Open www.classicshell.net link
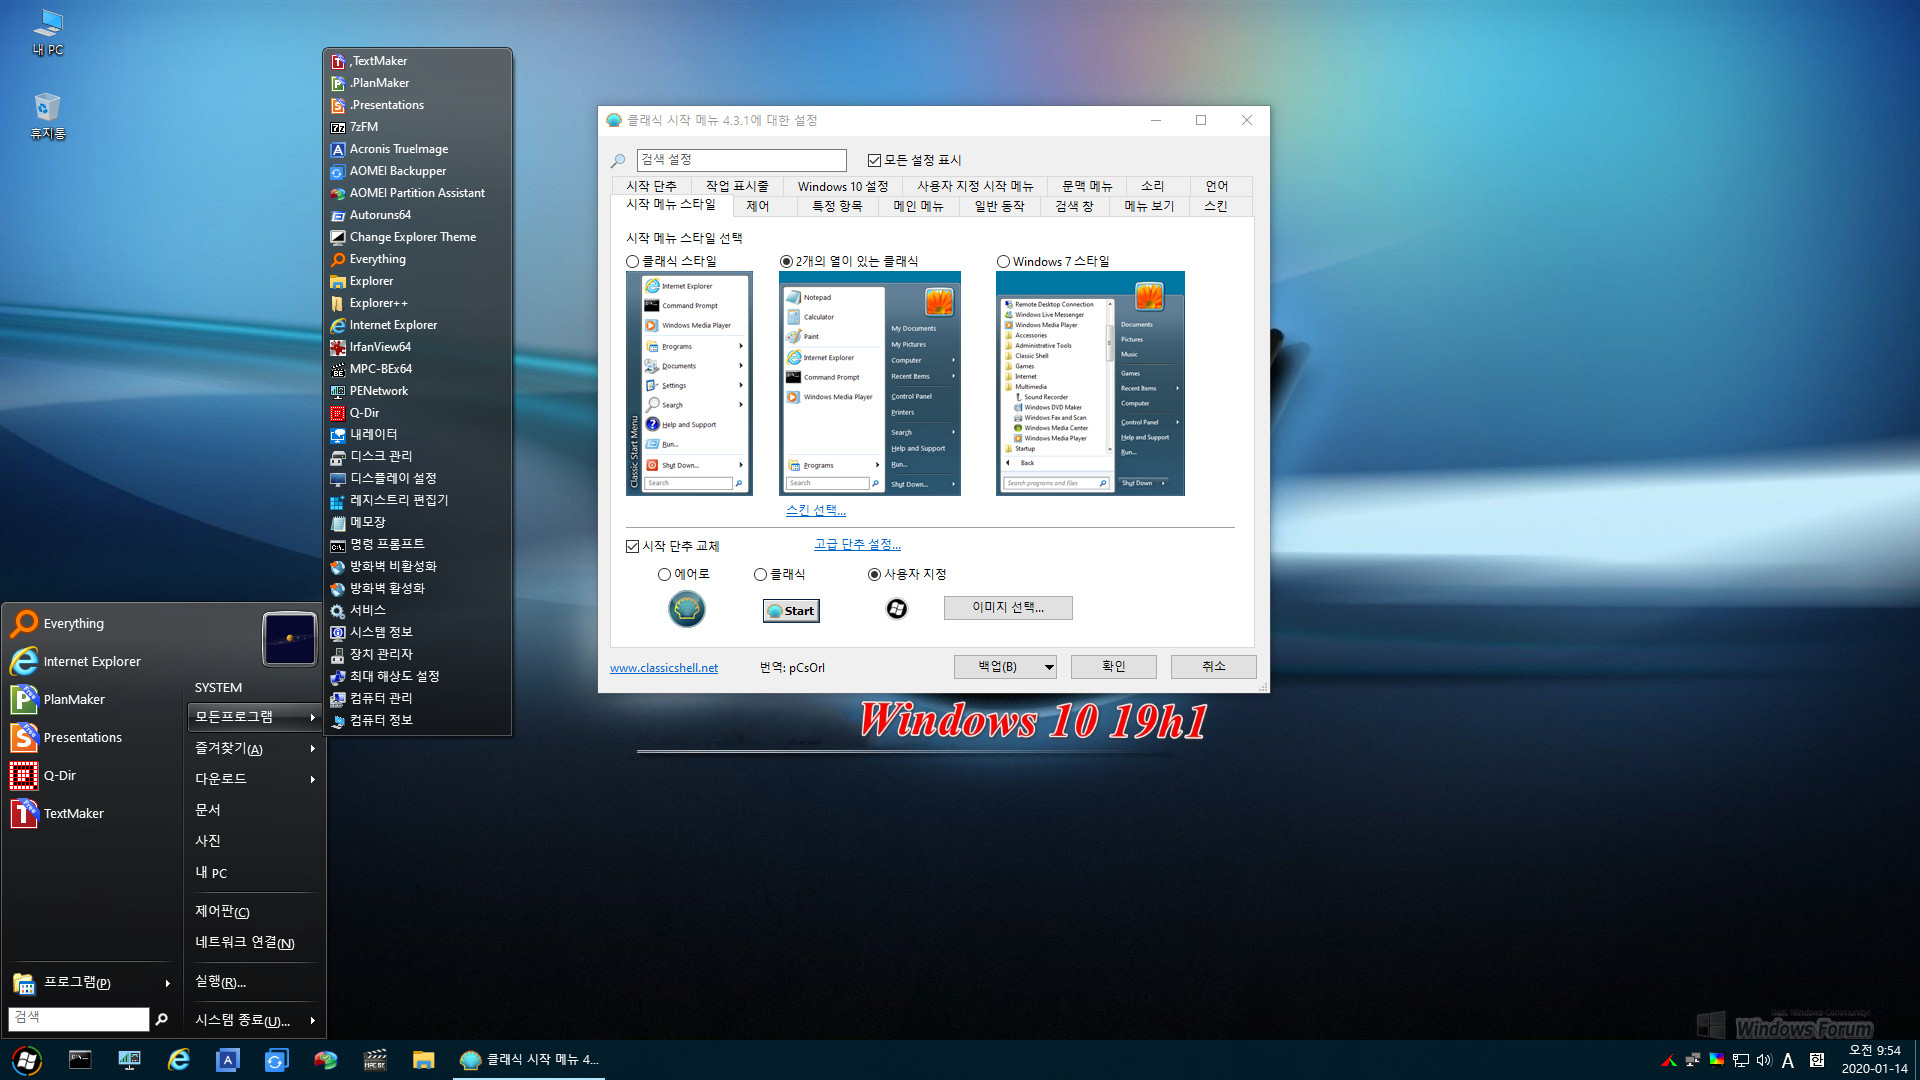Screen dimensions: 1920x1080 point(664,668)
